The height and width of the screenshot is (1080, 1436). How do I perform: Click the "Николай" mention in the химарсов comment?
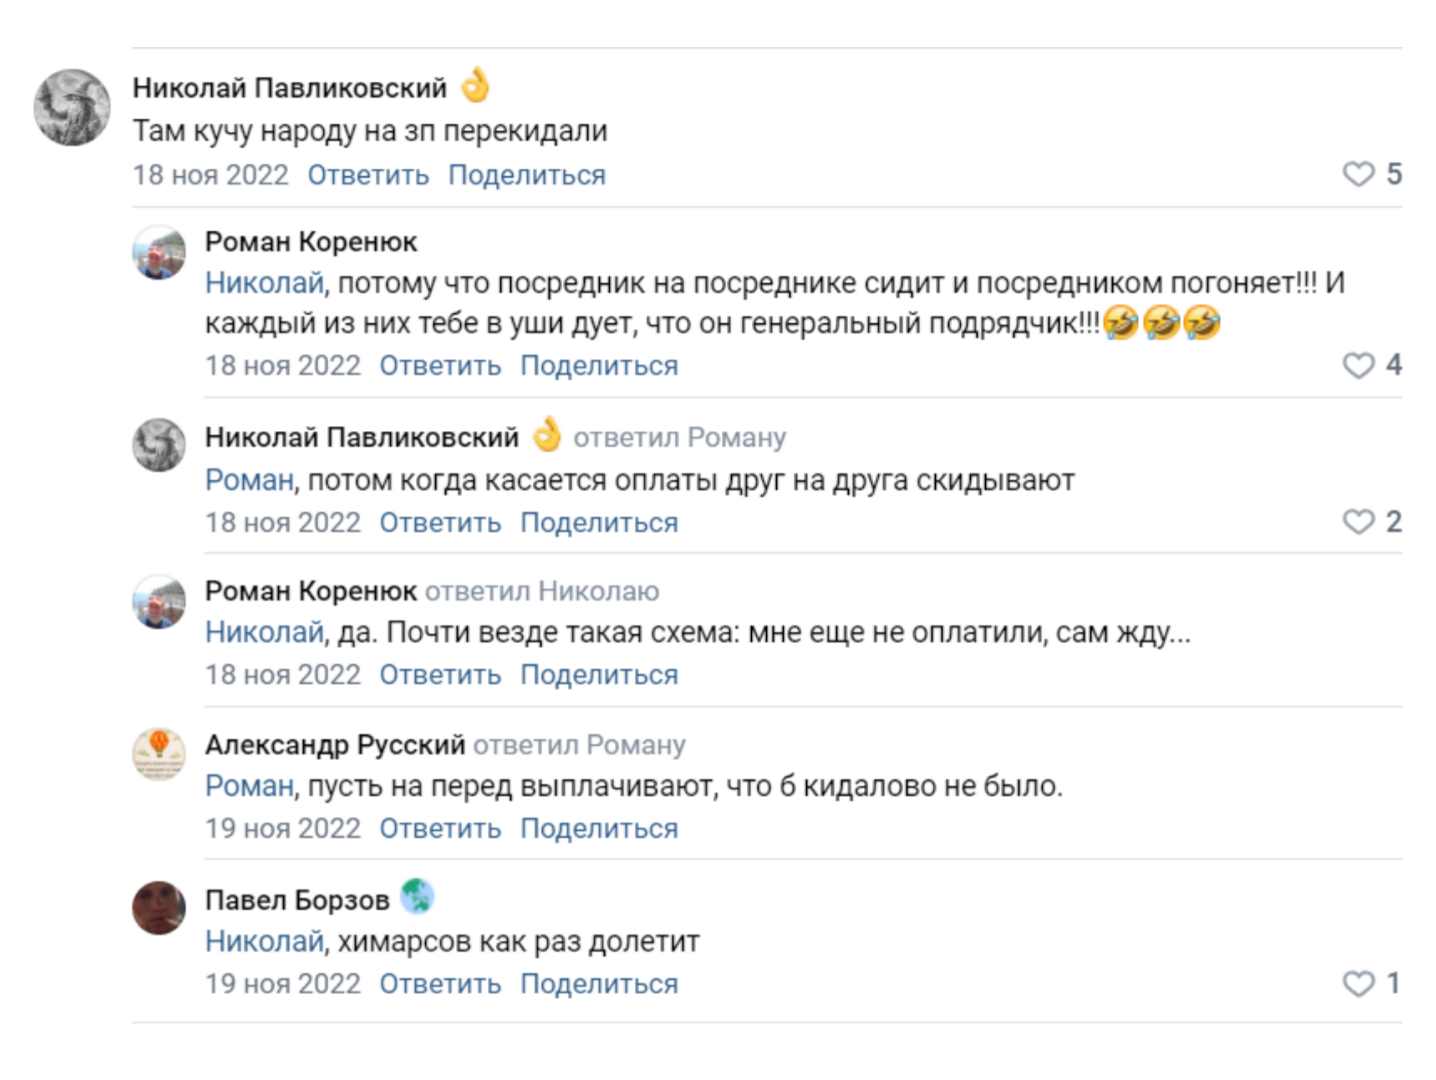click(x=264, y=941)
